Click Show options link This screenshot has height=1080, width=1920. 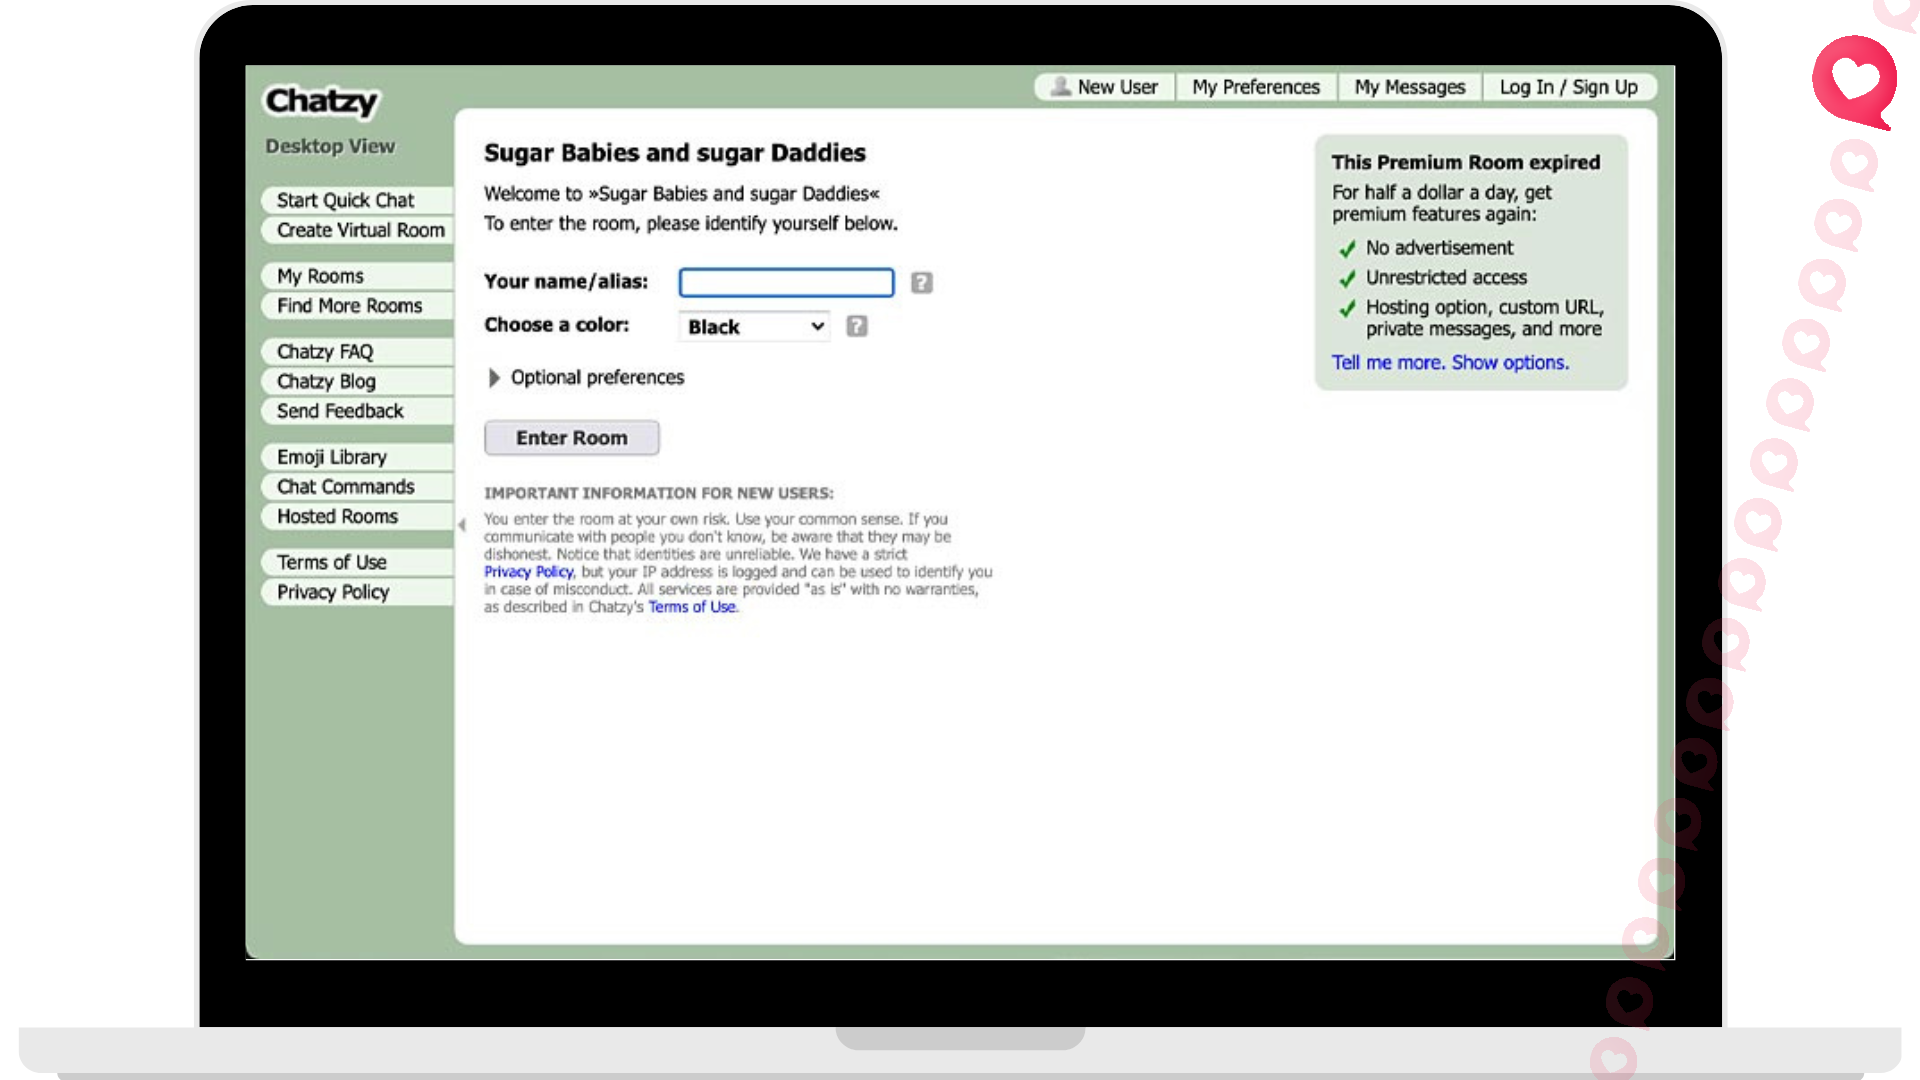point(1510,363)
